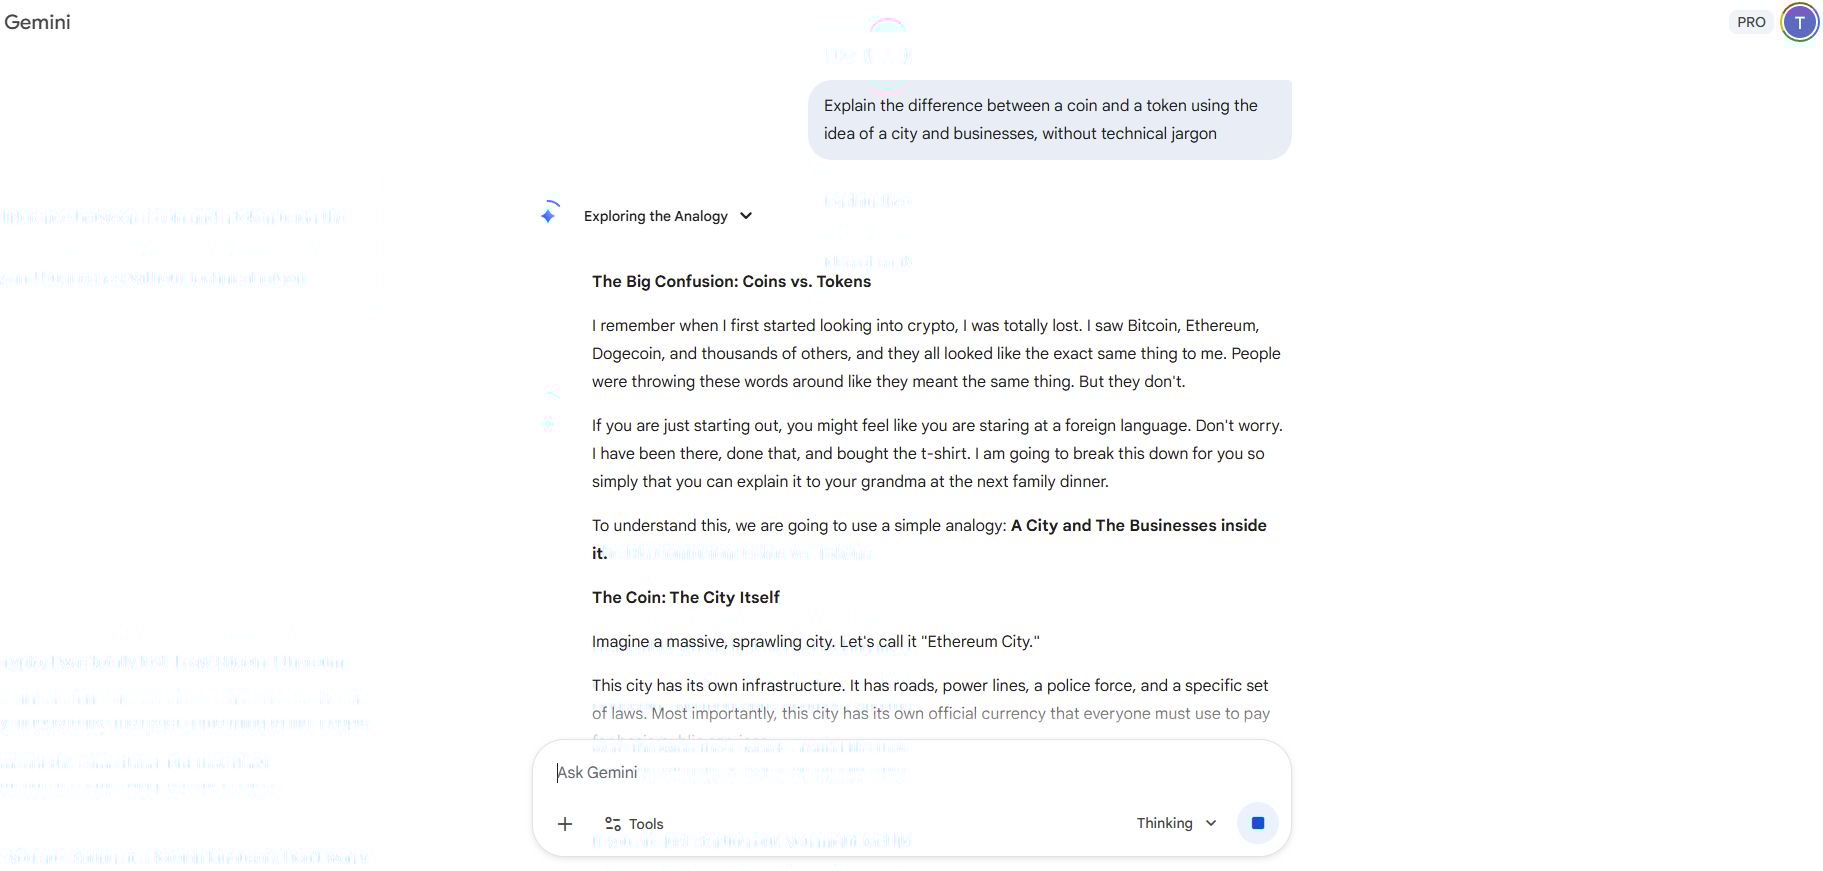Click the bold text "A City and The Businesses inside"
1823x871 pixels.
(1139, 526)
